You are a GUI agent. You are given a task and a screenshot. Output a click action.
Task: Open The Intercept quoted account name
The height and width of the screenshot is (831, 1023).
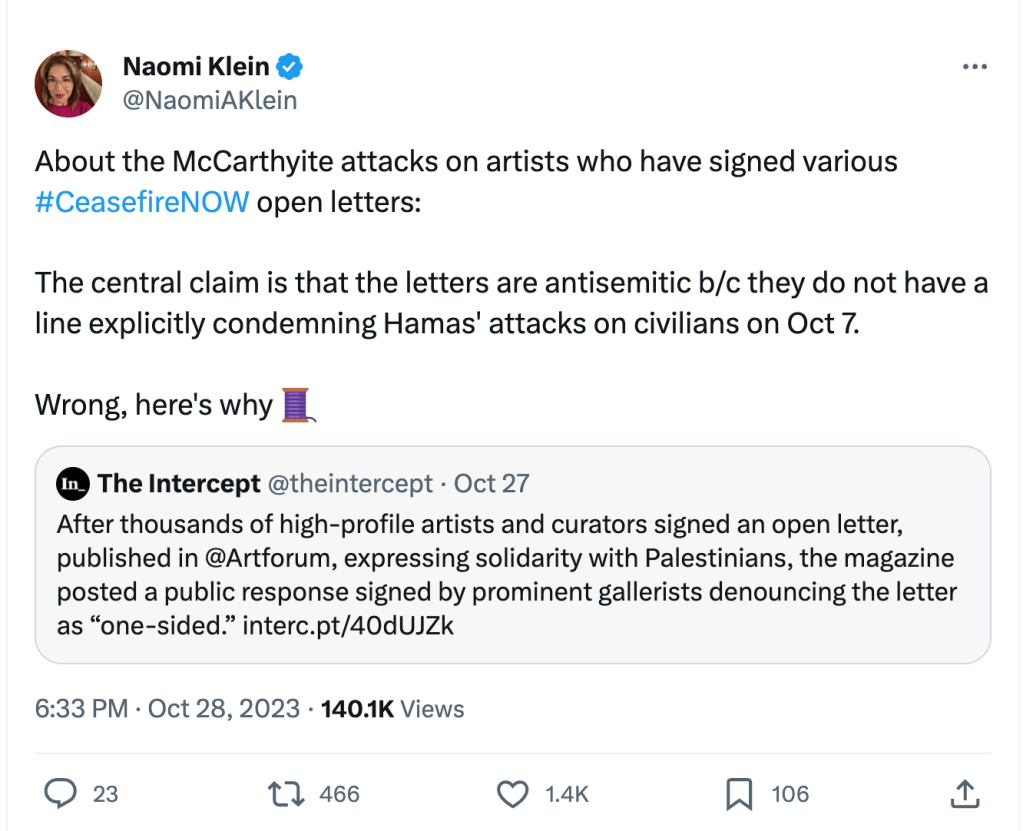[x=179, y=484]
